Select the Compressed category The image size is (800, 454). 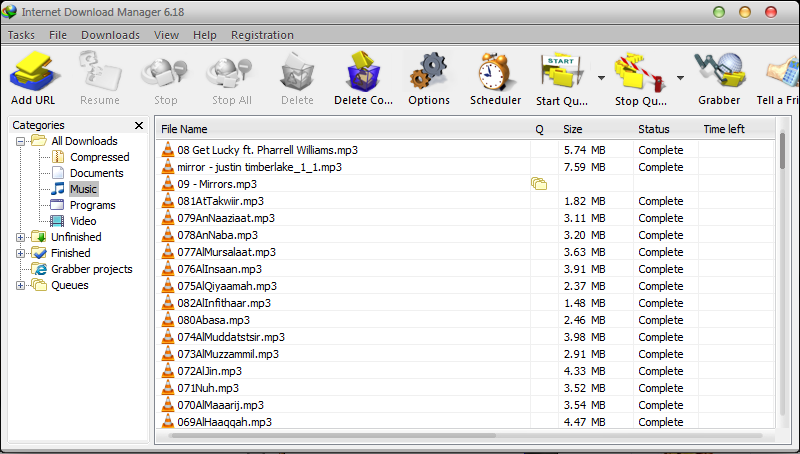coord(99,157)
